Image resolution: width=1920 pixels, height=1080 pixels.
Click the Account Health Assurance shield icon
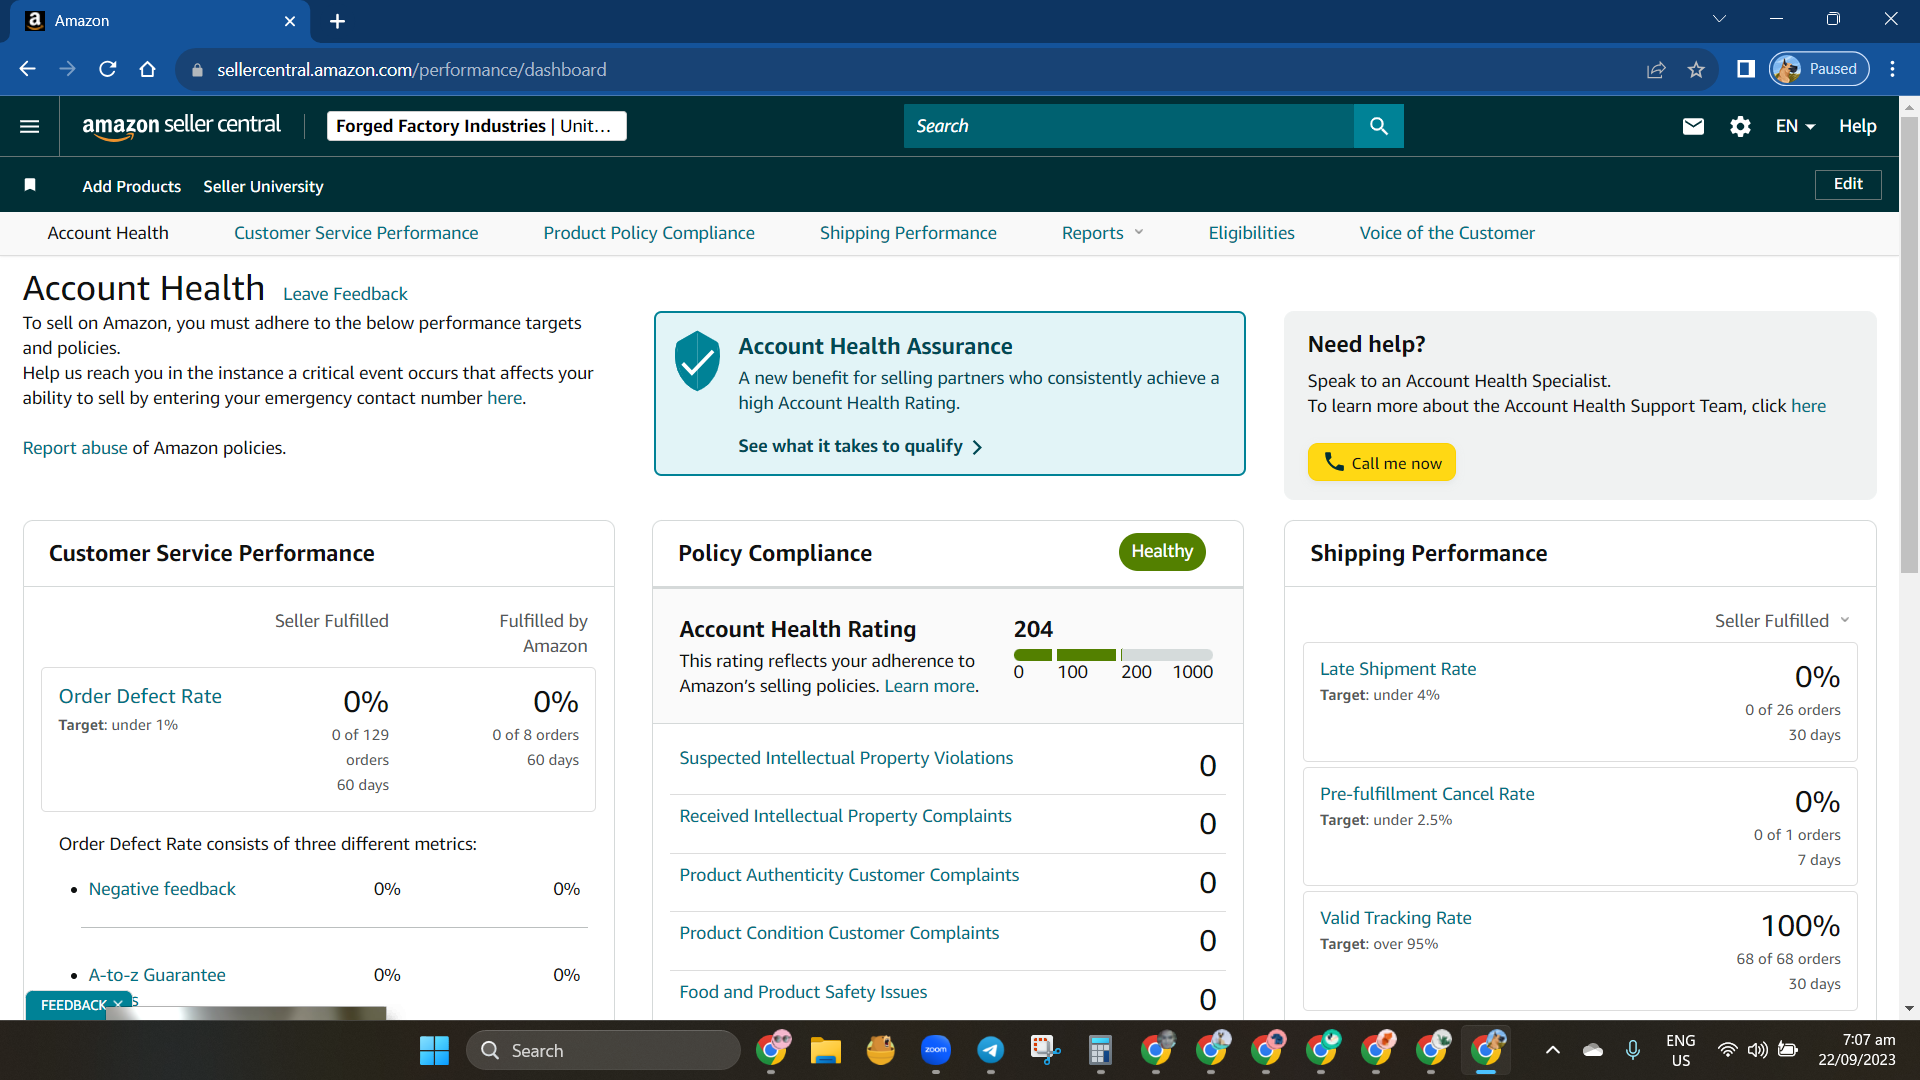pos(697,360)
